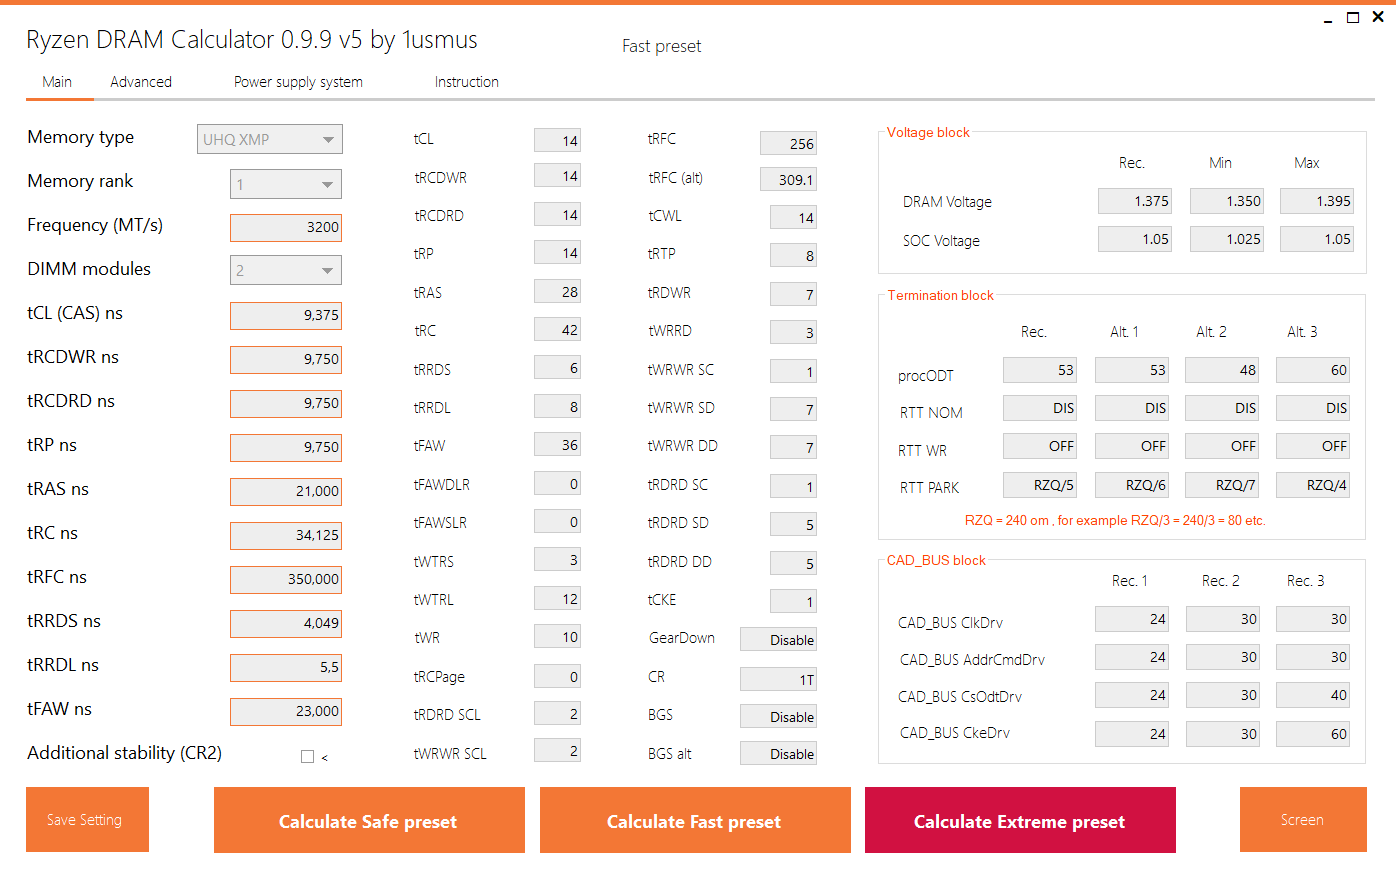Screen dimensions: 1396x880
Task: Expand the Memory type dropdown
Action: click(270, 139)
